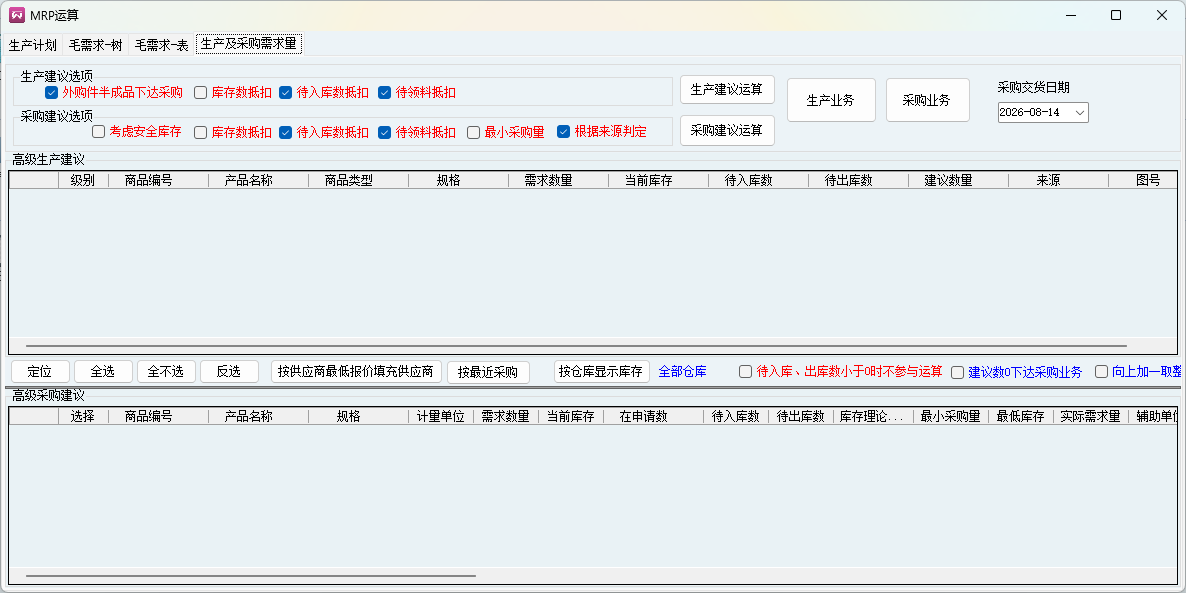Viewport: 1186px width, 593px height.
Task: Click 级别 column header in 高级生产建议
Action: point(83,180)
